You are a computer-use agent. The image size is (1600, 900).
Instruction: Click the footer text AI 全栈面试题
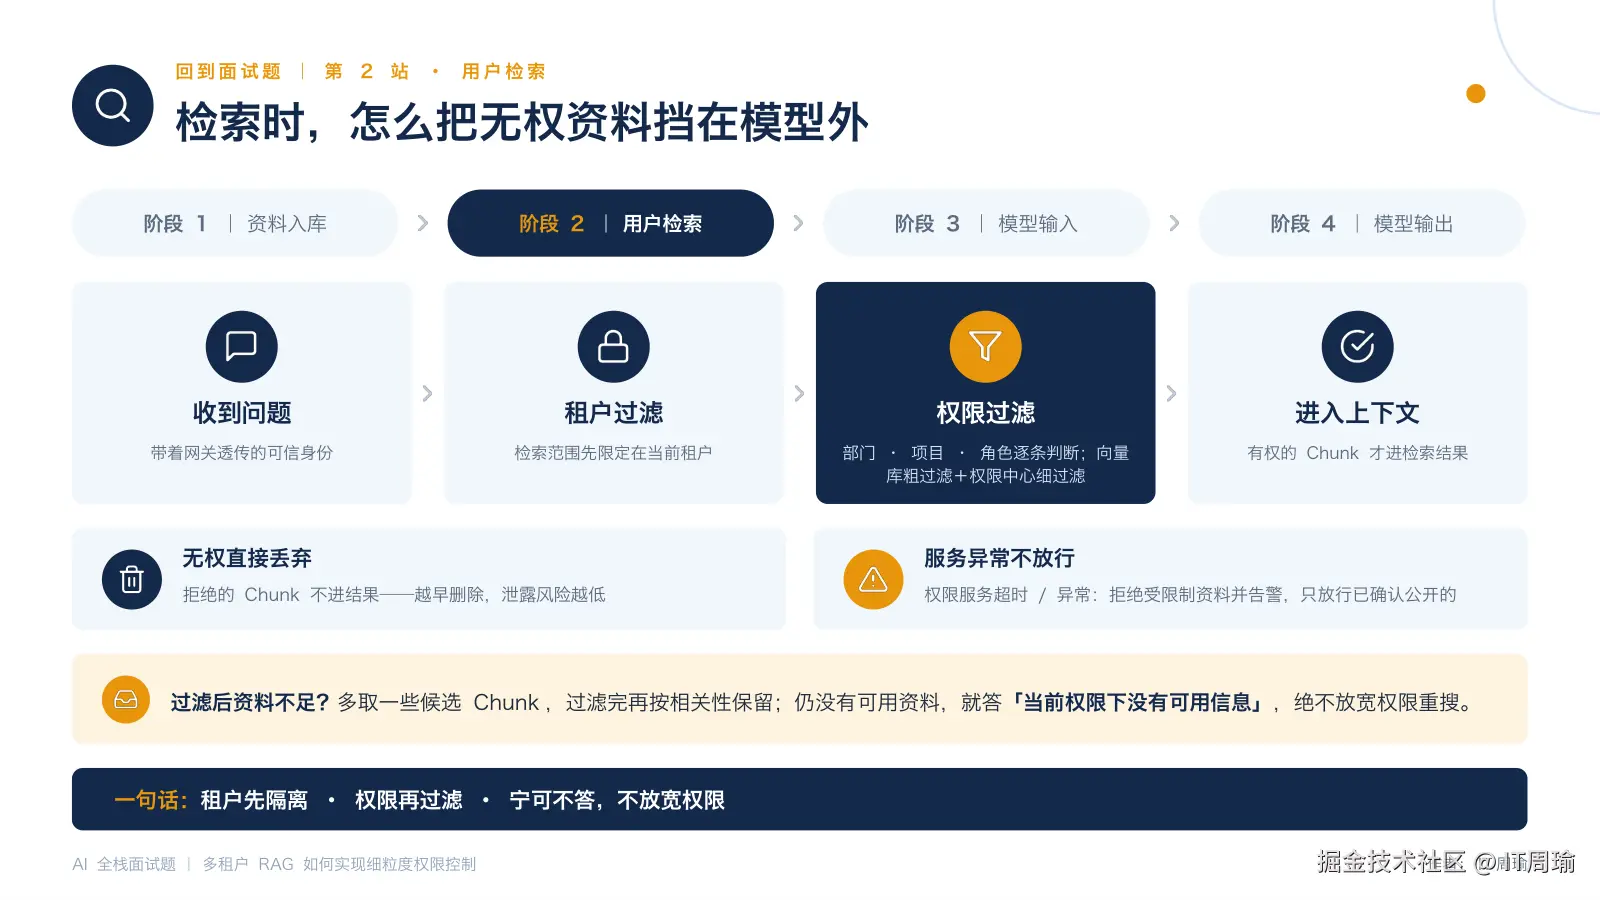click(x=124, y=864)
